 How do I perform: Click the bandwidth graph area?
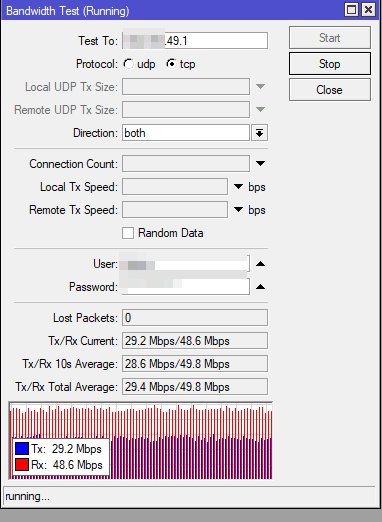coord(141,441)
